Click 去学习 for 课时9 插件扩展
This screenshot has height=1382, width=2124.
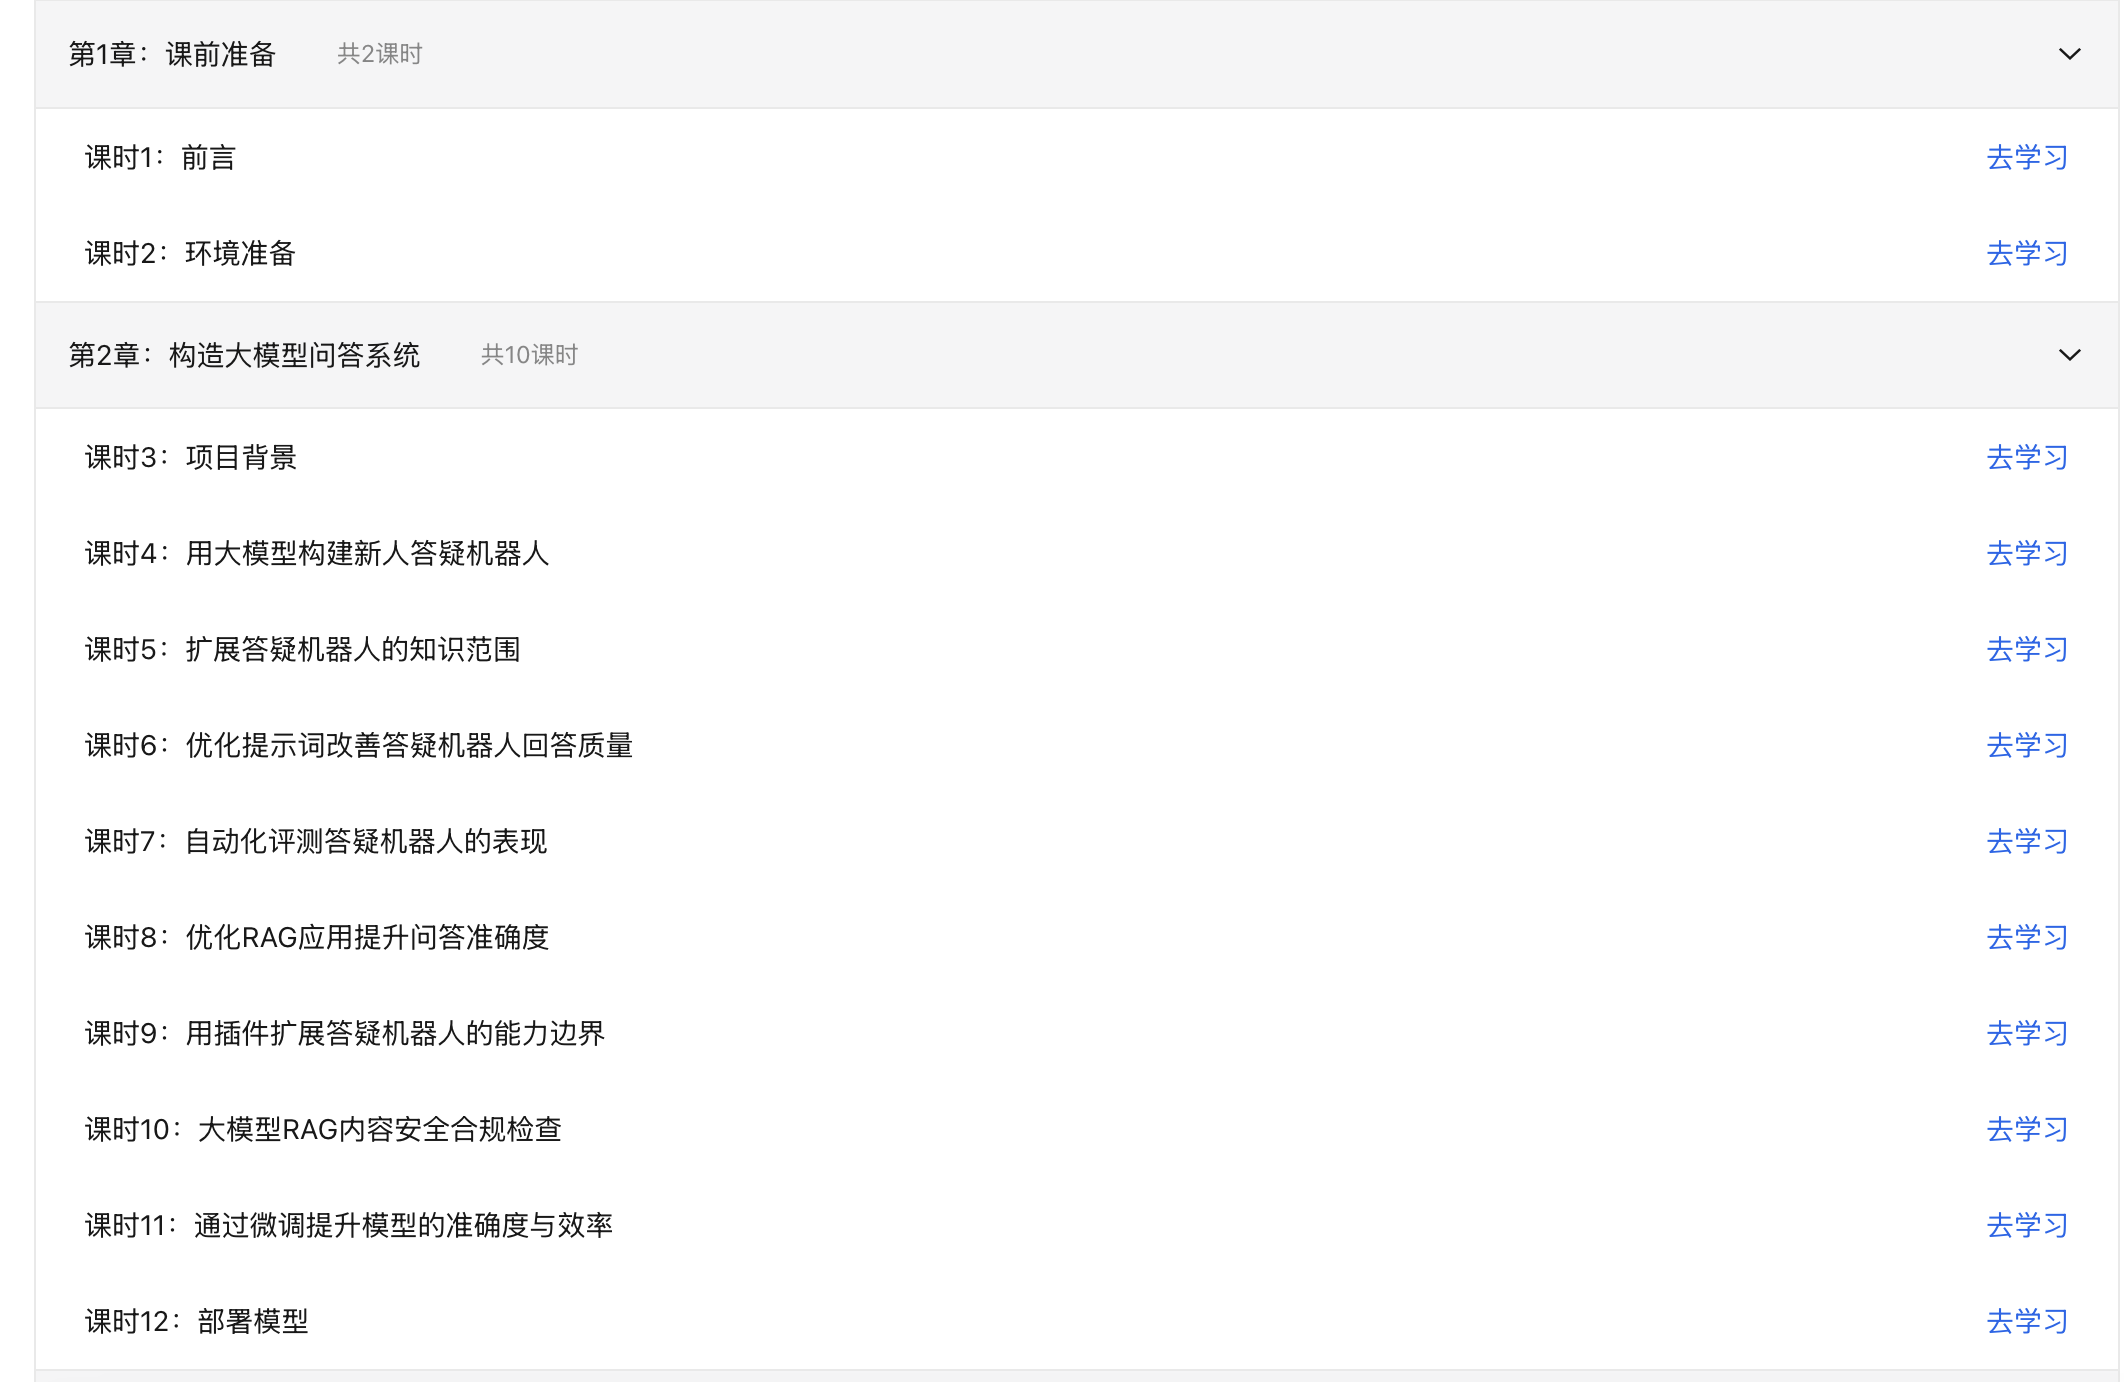click(2026, 1034)
